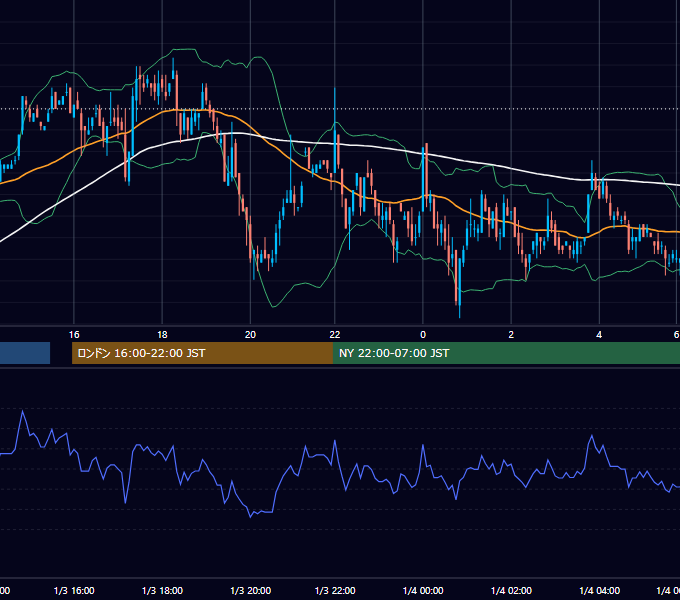Click the 1/4 00:00 time label

[x=423, y=590]
